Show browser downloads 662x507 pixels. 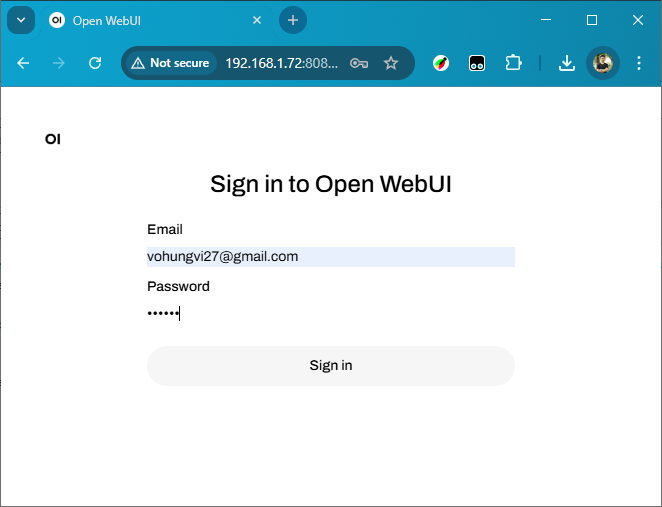point(567,63)
